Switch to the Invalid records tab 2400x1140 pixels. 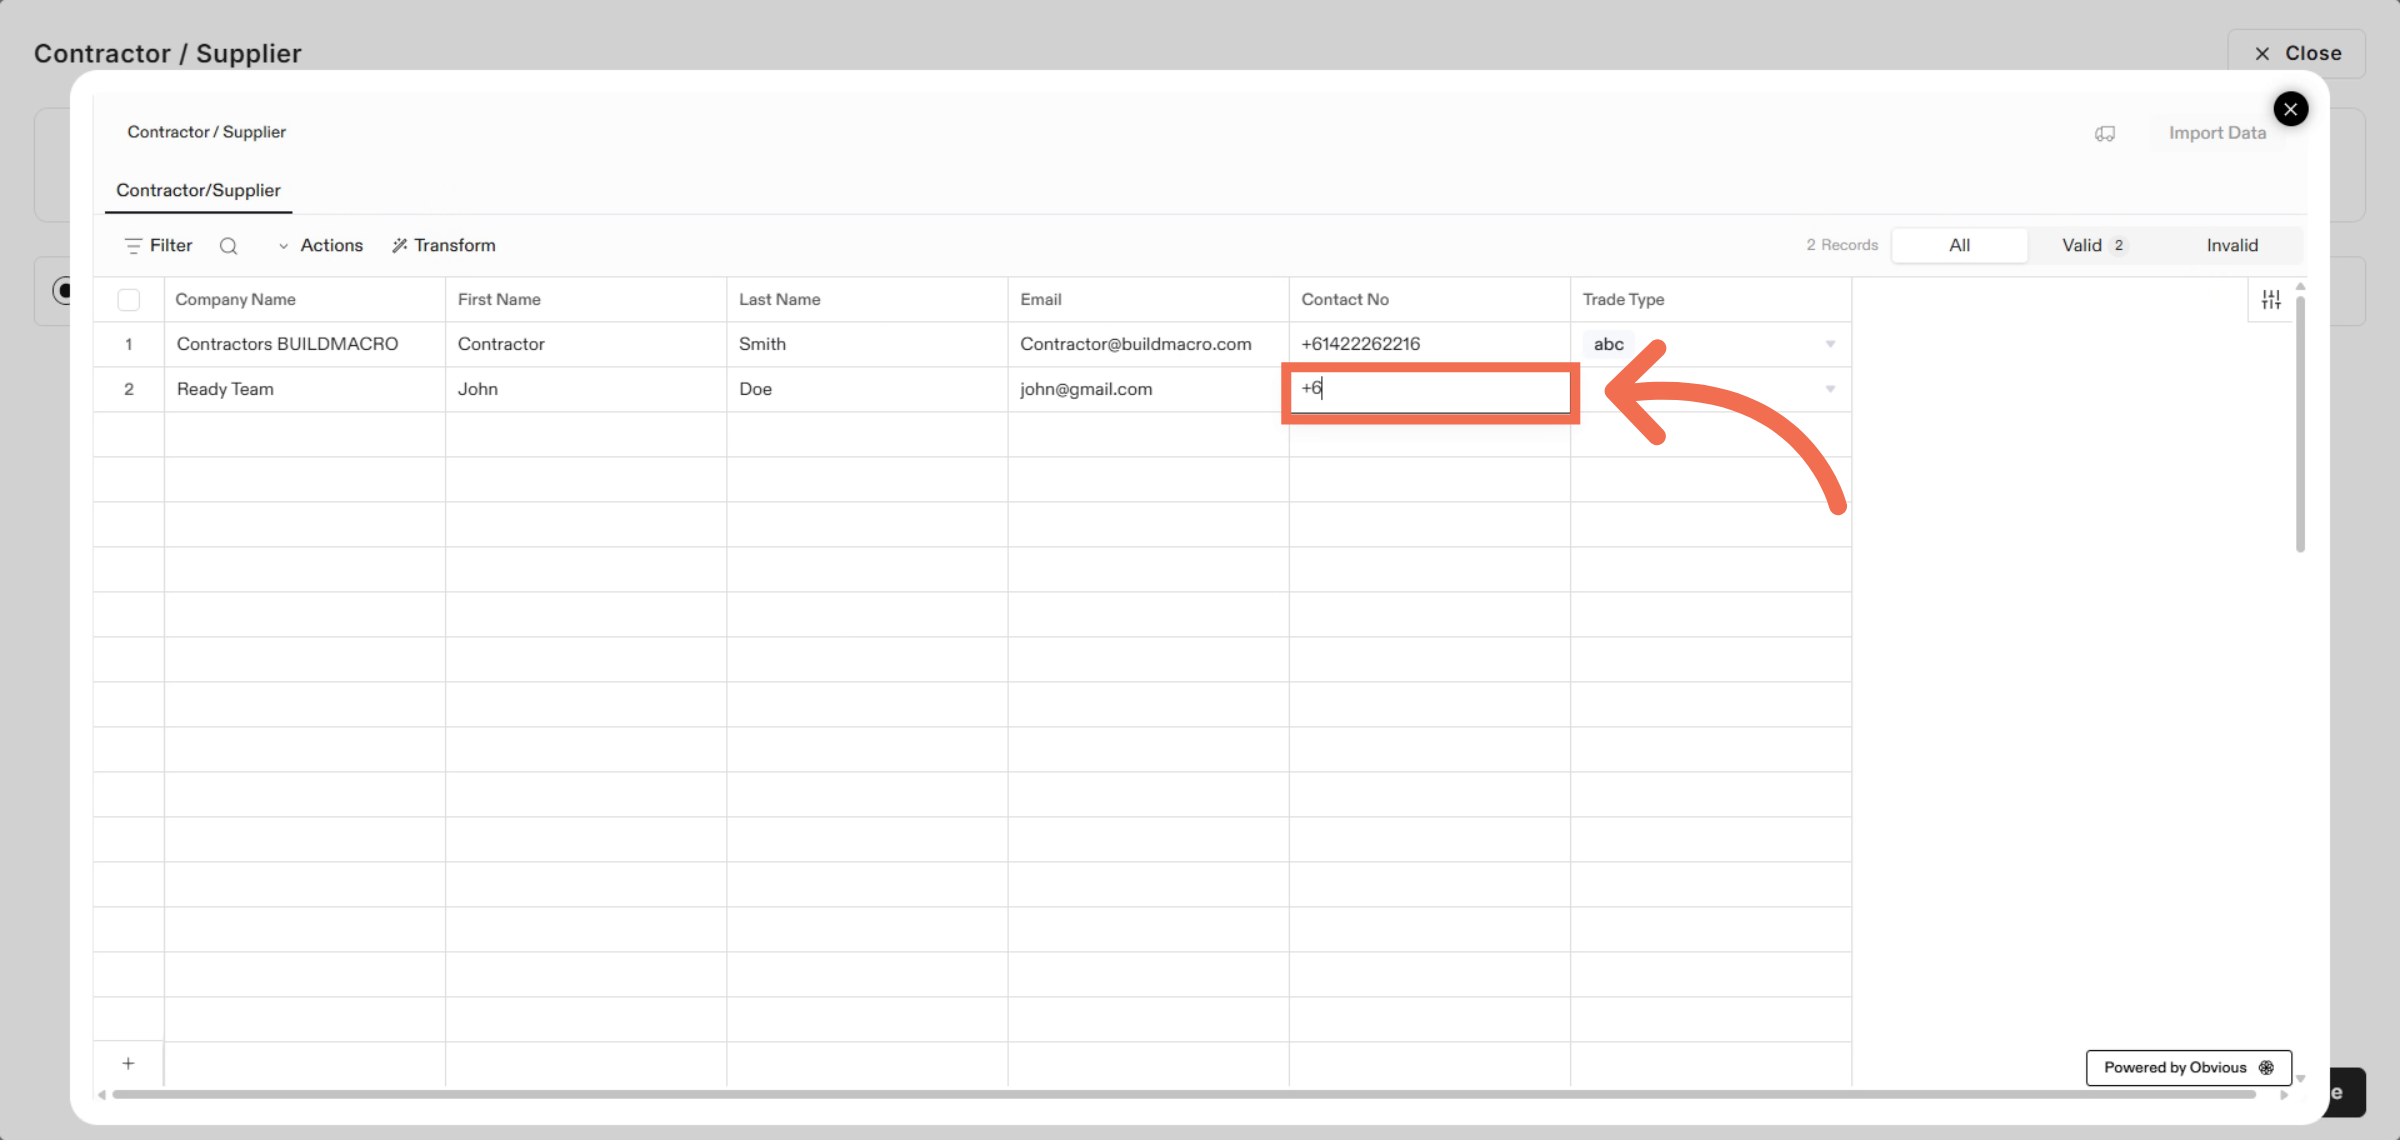(x=2232, y=246)
